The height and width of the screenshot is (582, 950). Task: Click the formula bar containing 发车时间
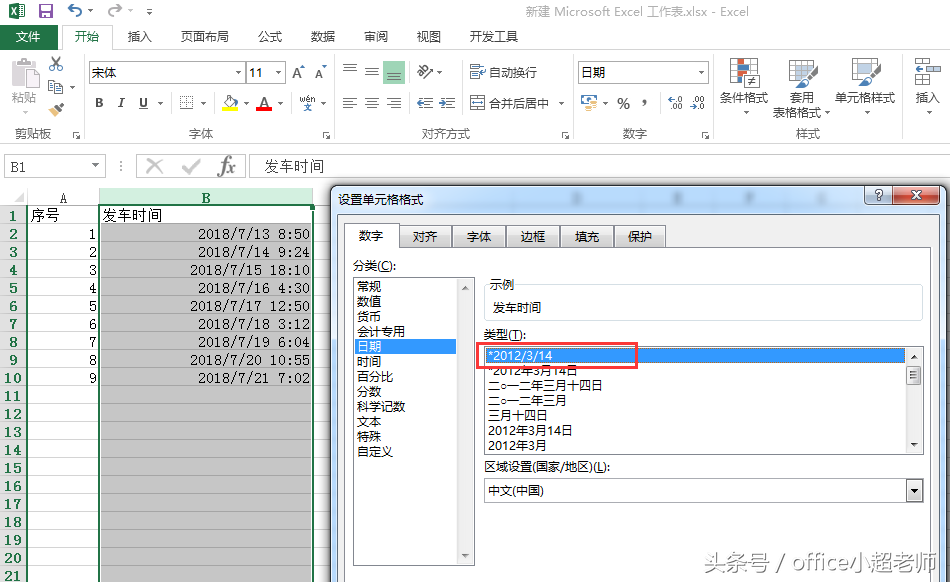click(599, 166)
